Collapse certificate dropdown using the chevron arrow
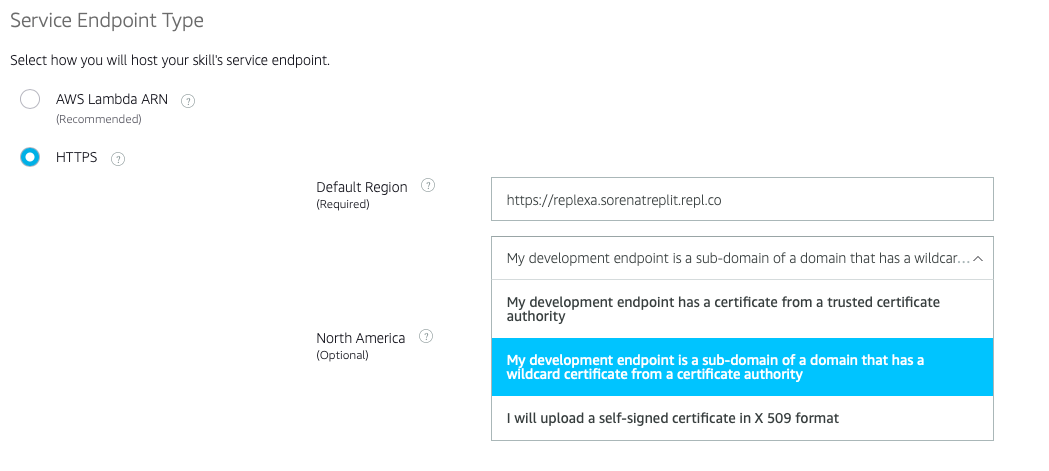This screenshot has width=1049, height=471. click(x=978, y=258)
